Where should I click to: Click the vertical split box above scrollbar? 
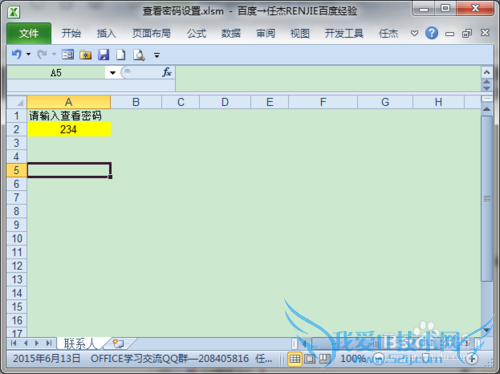(x=487, y=99)
